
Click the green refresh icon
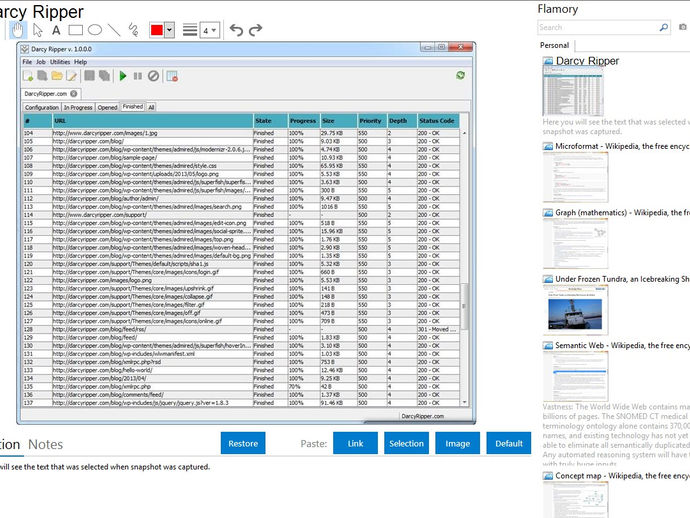click(460, 75)
